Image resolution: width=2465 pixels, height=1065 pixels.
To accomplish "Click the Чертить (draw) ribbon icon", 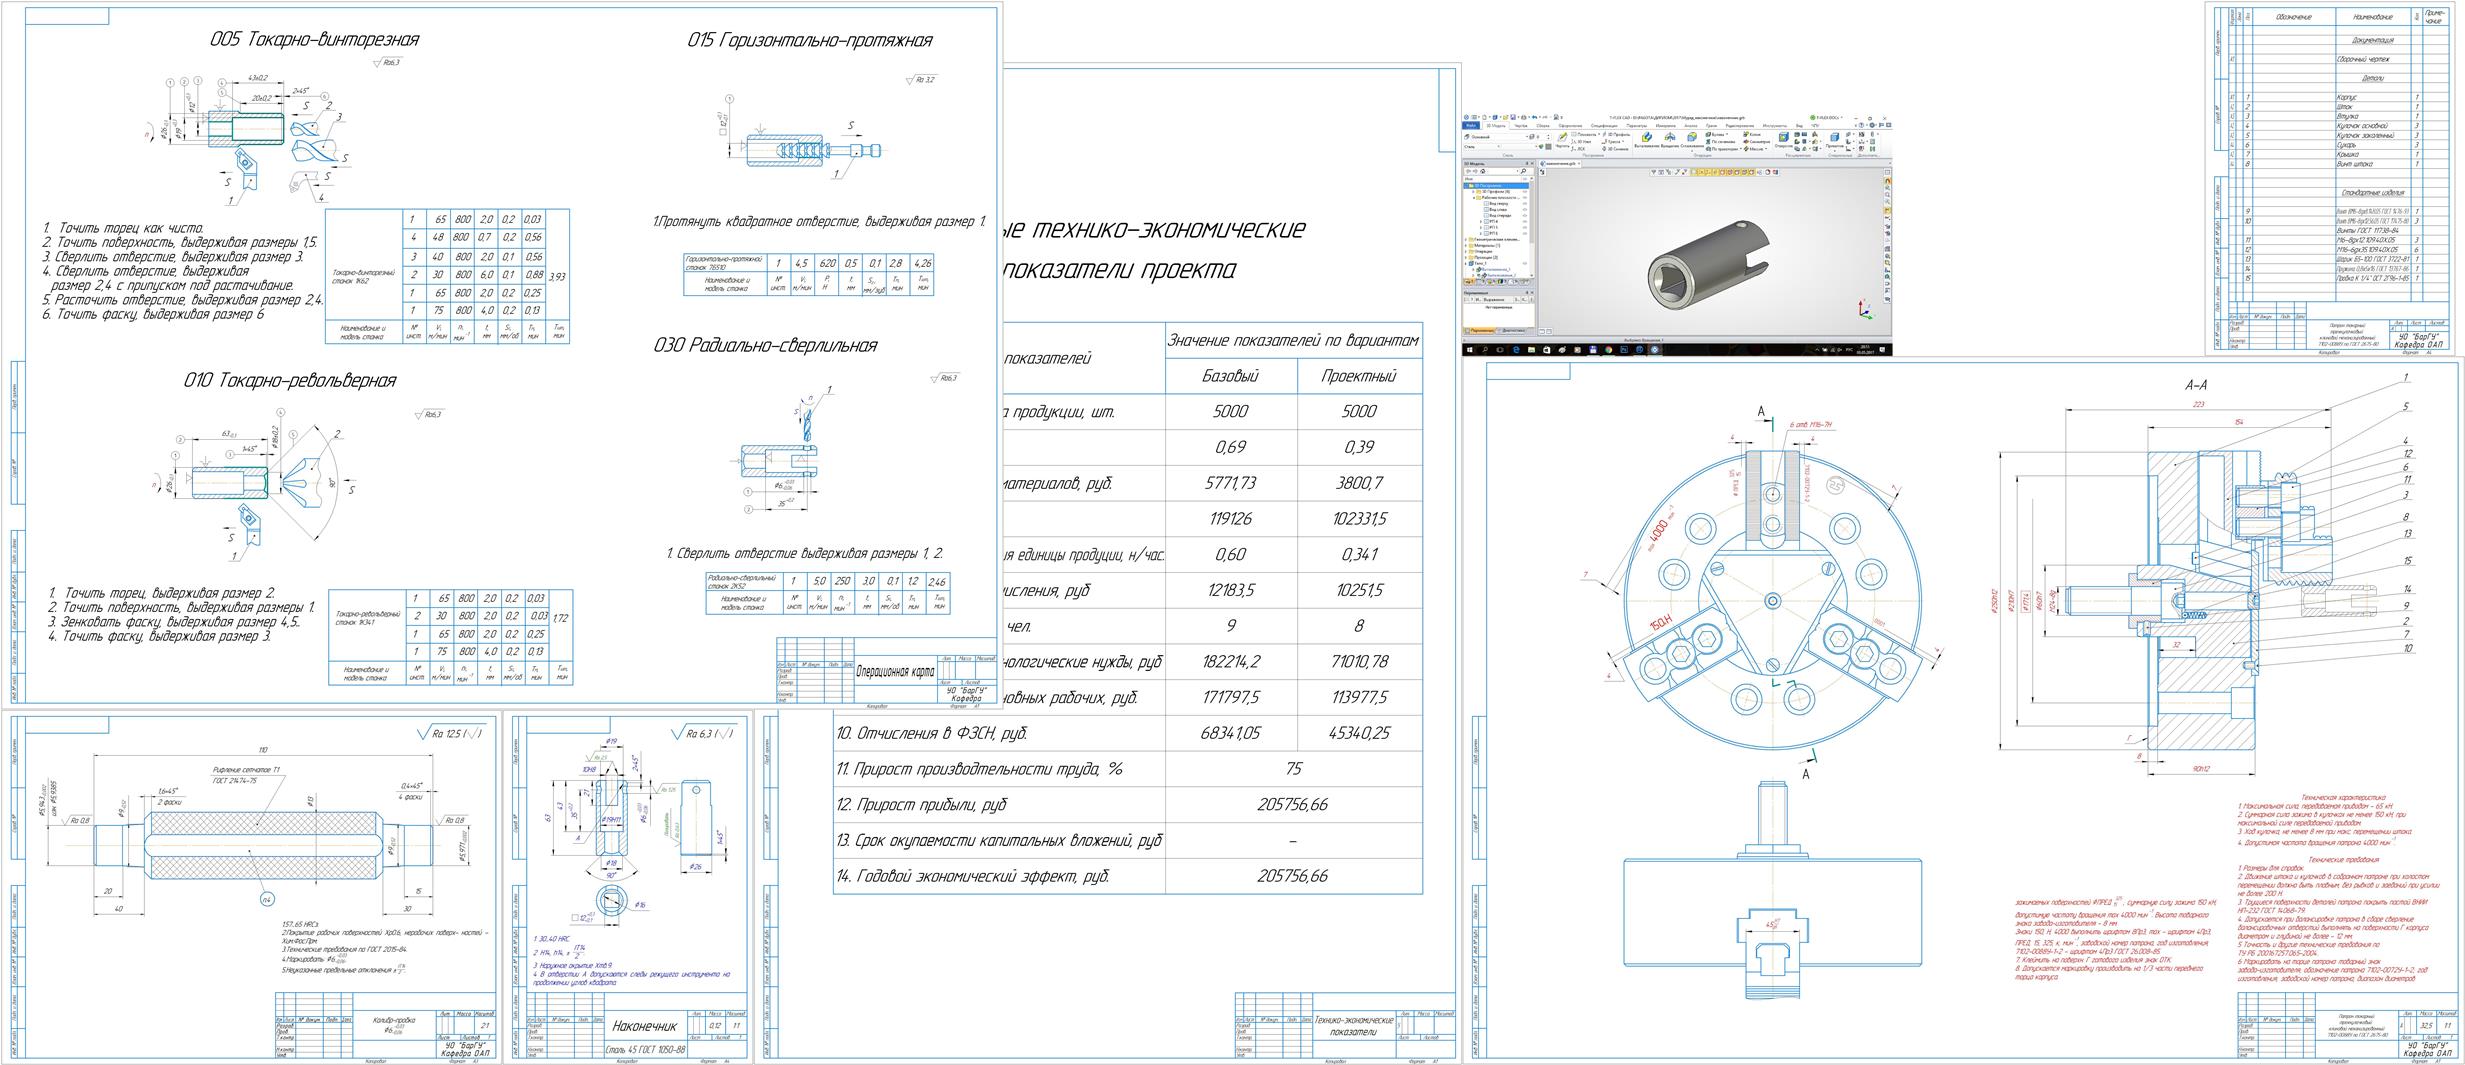I will 1562,139.
